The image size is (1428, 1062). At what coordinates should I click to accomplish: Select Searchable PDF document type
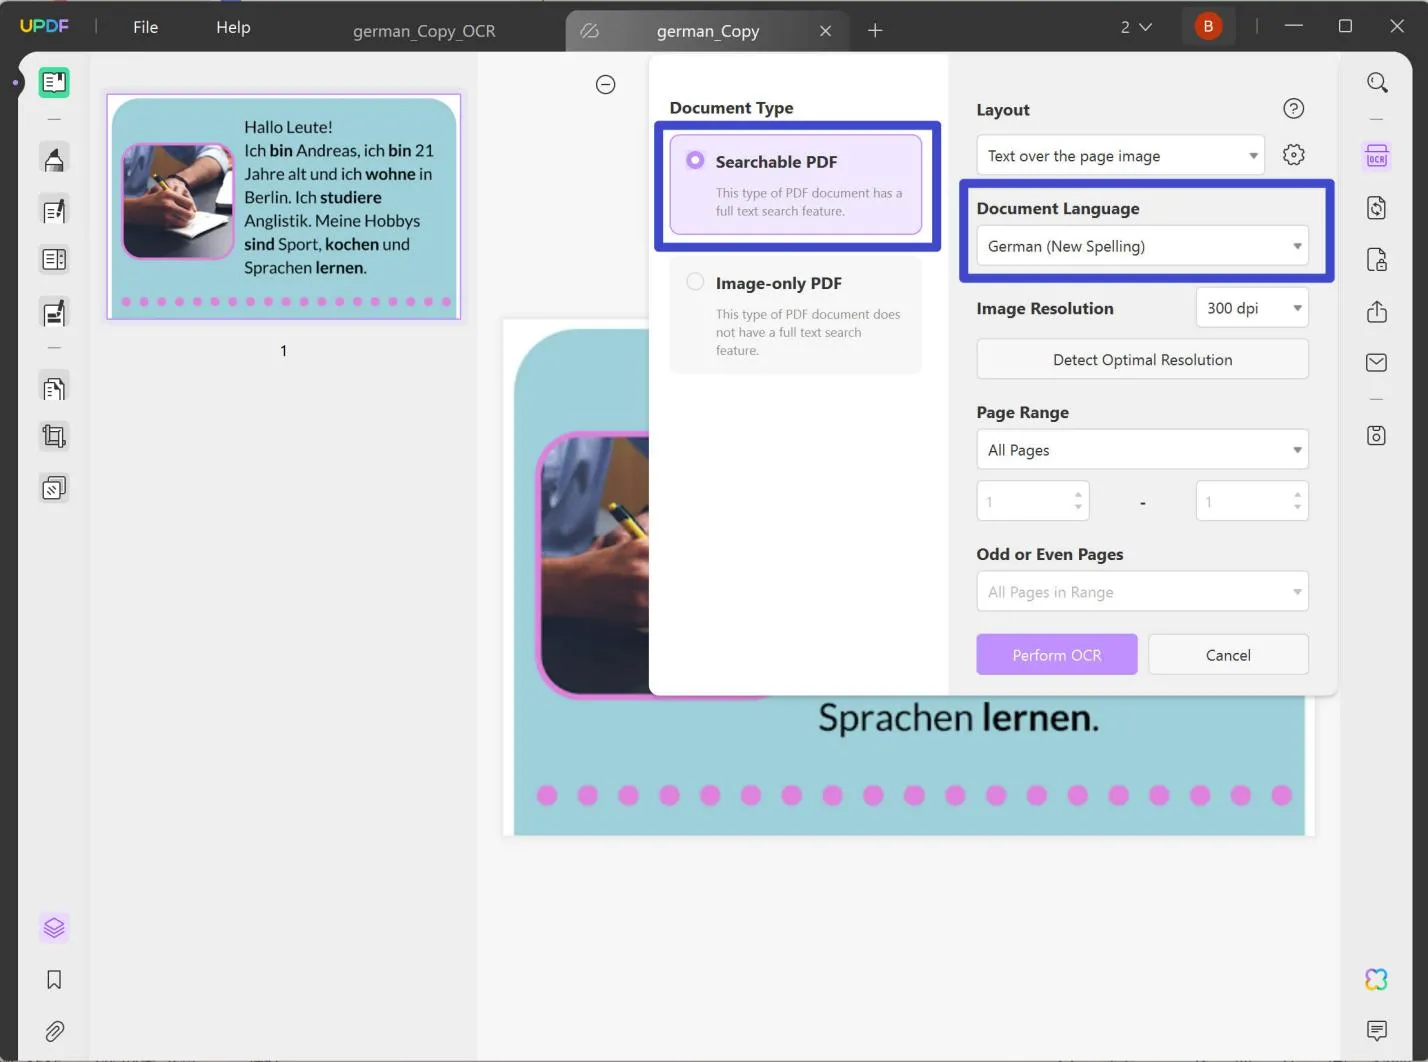click(796, 185)
